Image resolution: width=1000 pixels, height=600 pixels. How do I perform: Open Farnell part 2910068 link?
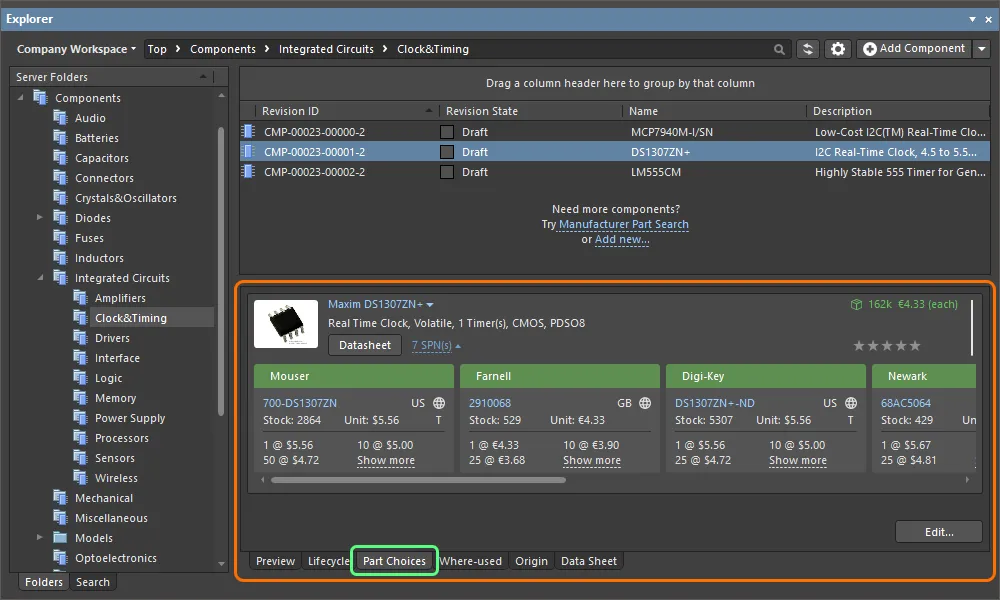[x=490, y=403]
